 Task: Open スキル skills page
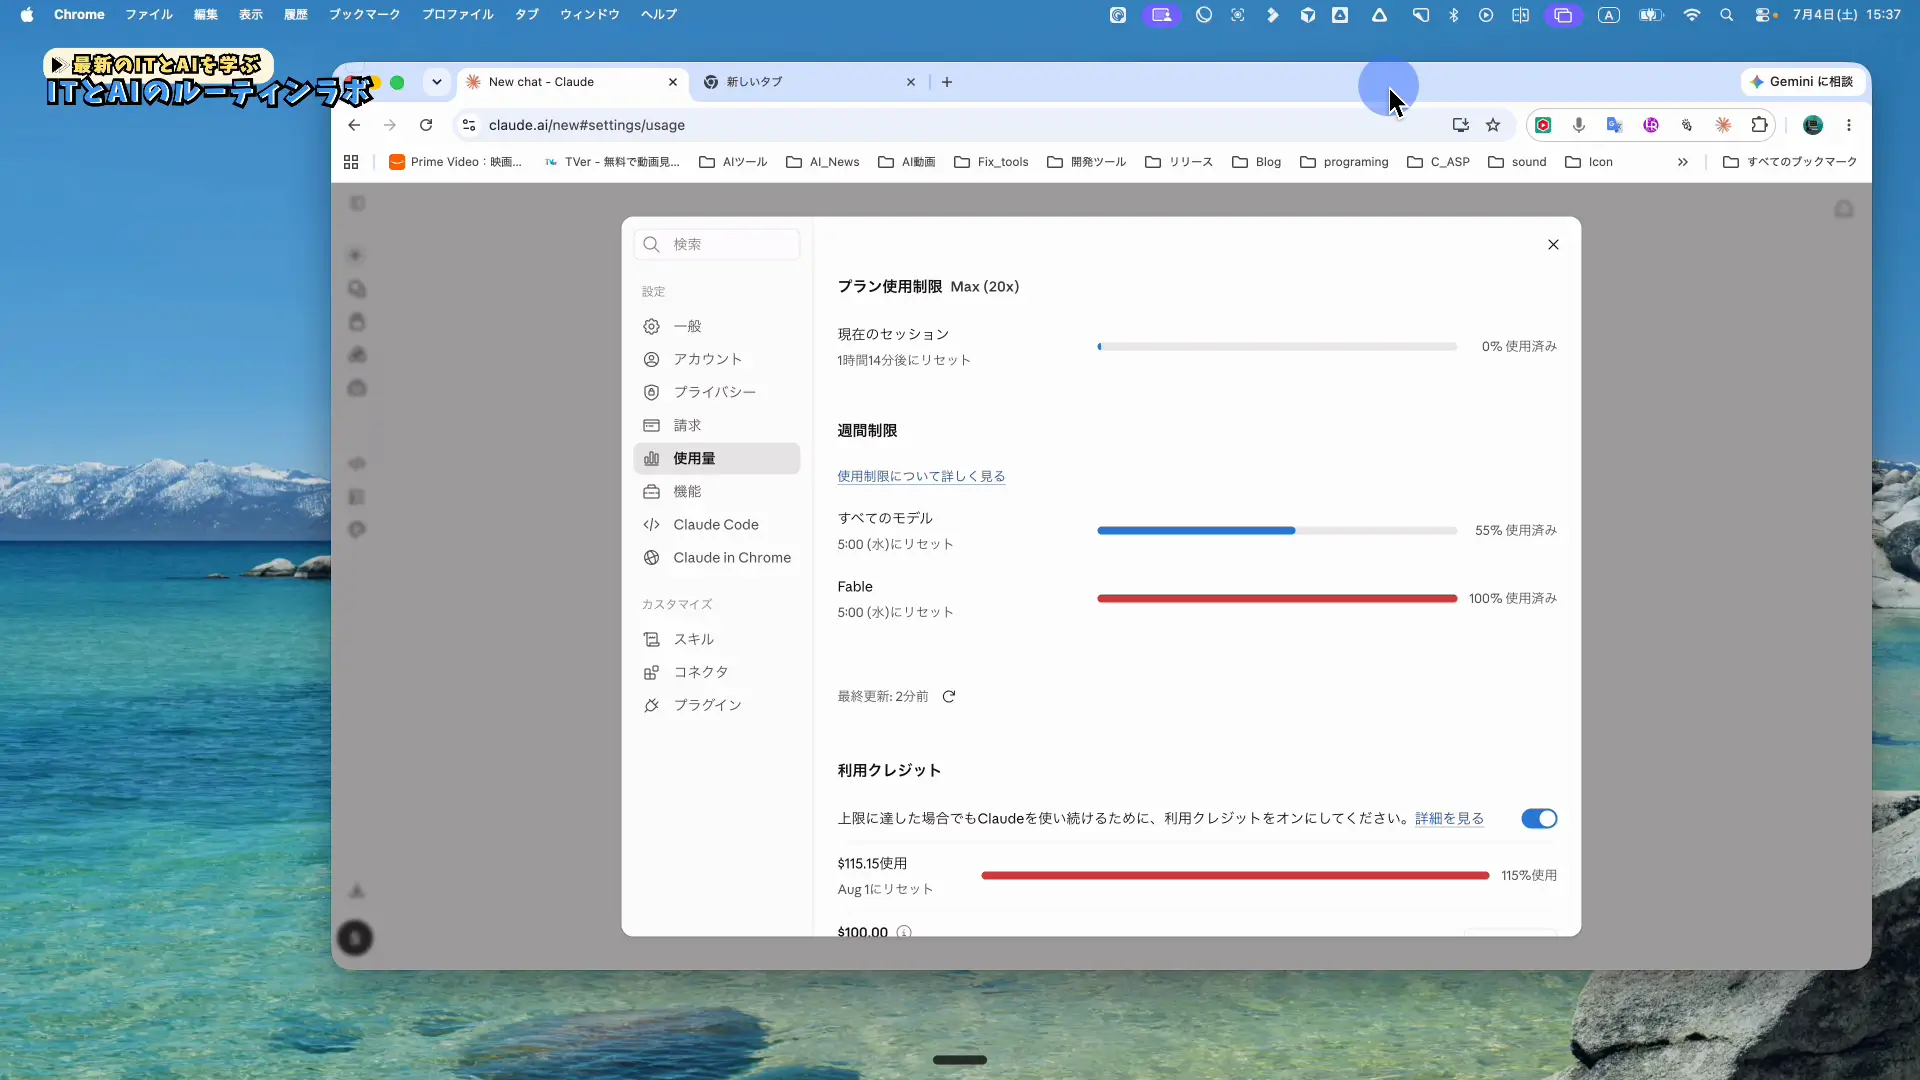tap(717, 639)
